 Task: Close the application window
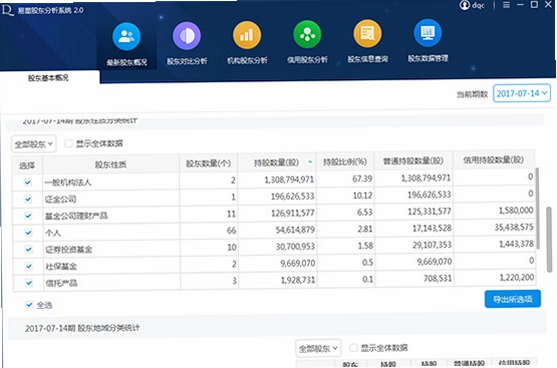548,4
